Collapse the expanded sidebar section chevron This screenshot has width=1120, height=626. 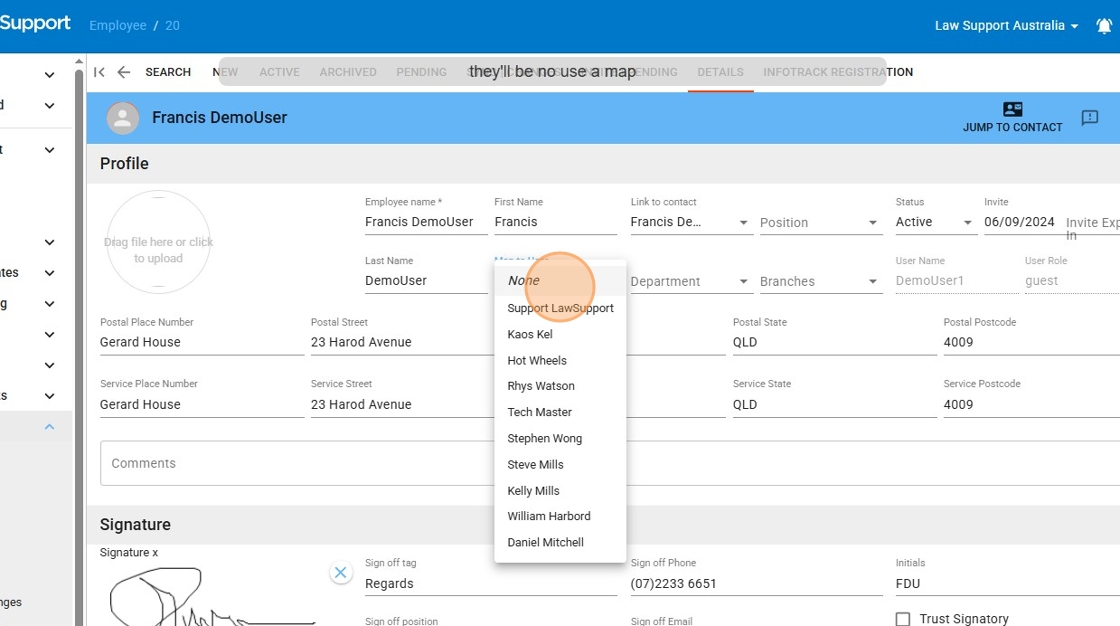[49, 427]
